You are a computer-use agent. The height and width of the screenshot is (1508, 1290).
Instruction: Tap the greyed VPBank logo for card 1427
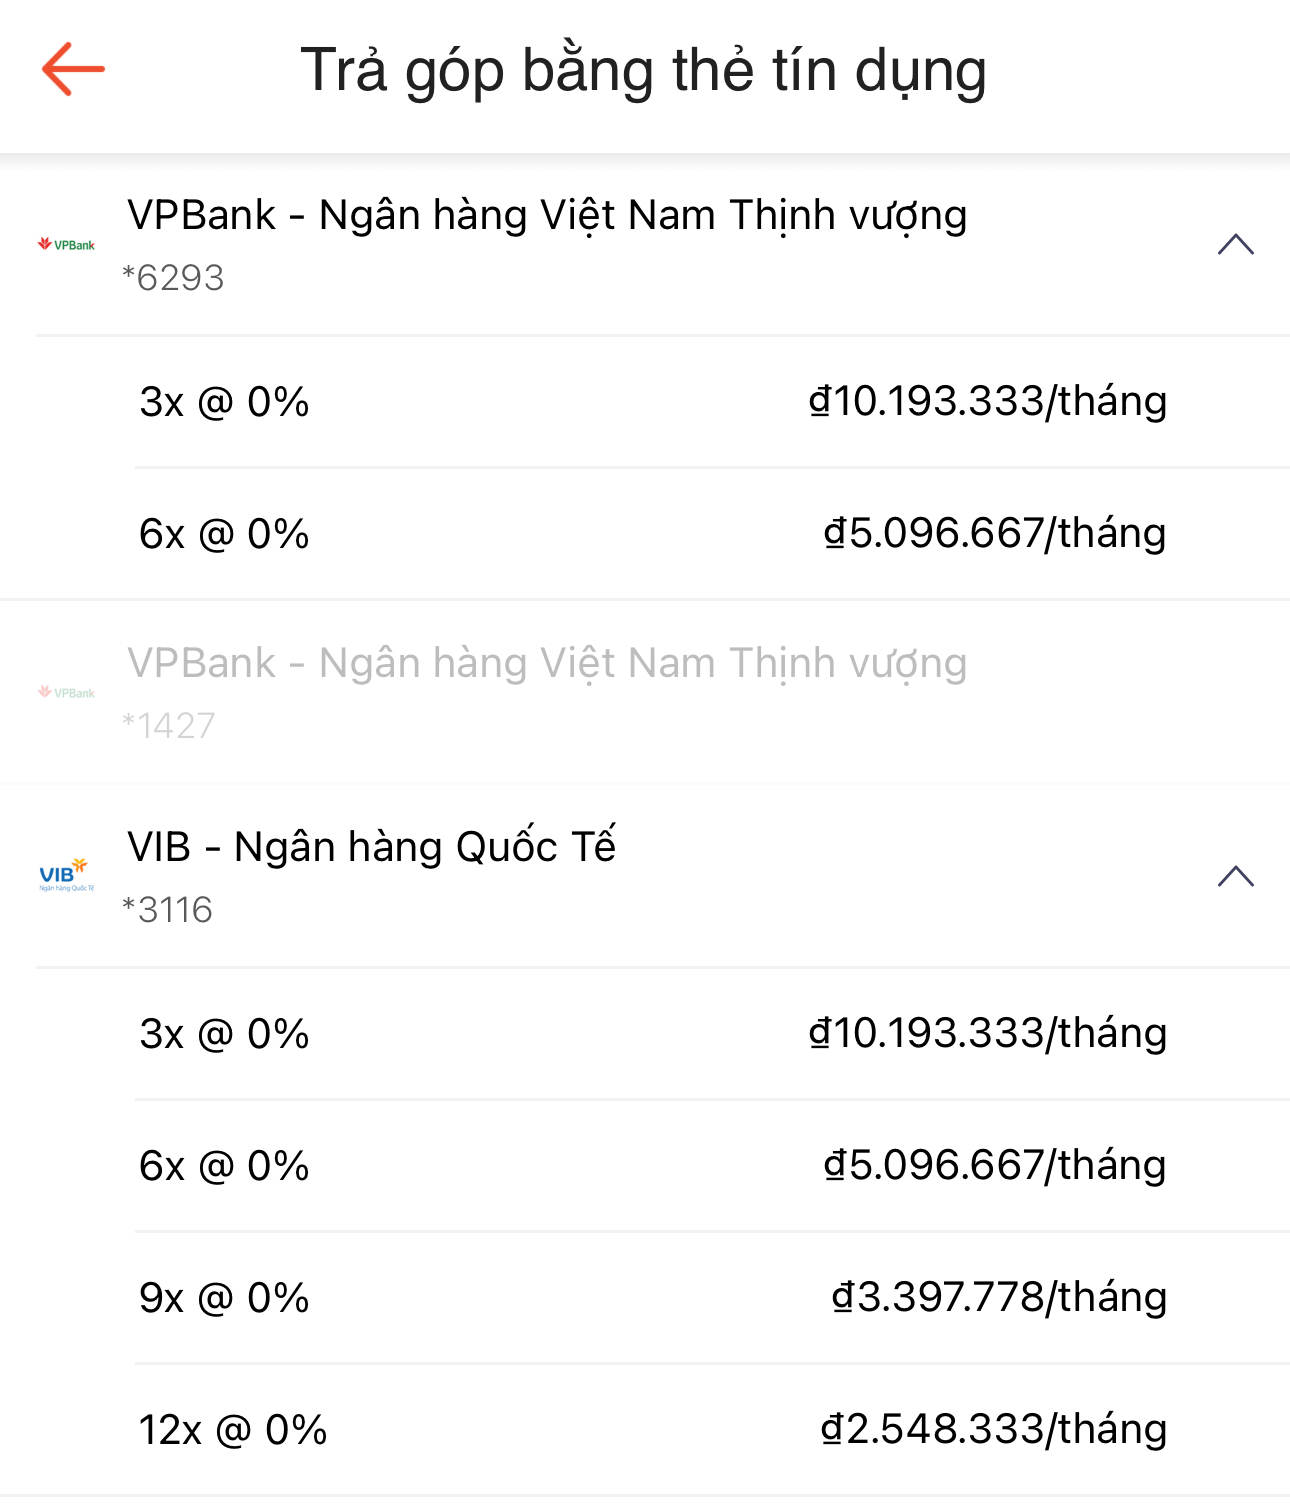(x=66, y=692)
